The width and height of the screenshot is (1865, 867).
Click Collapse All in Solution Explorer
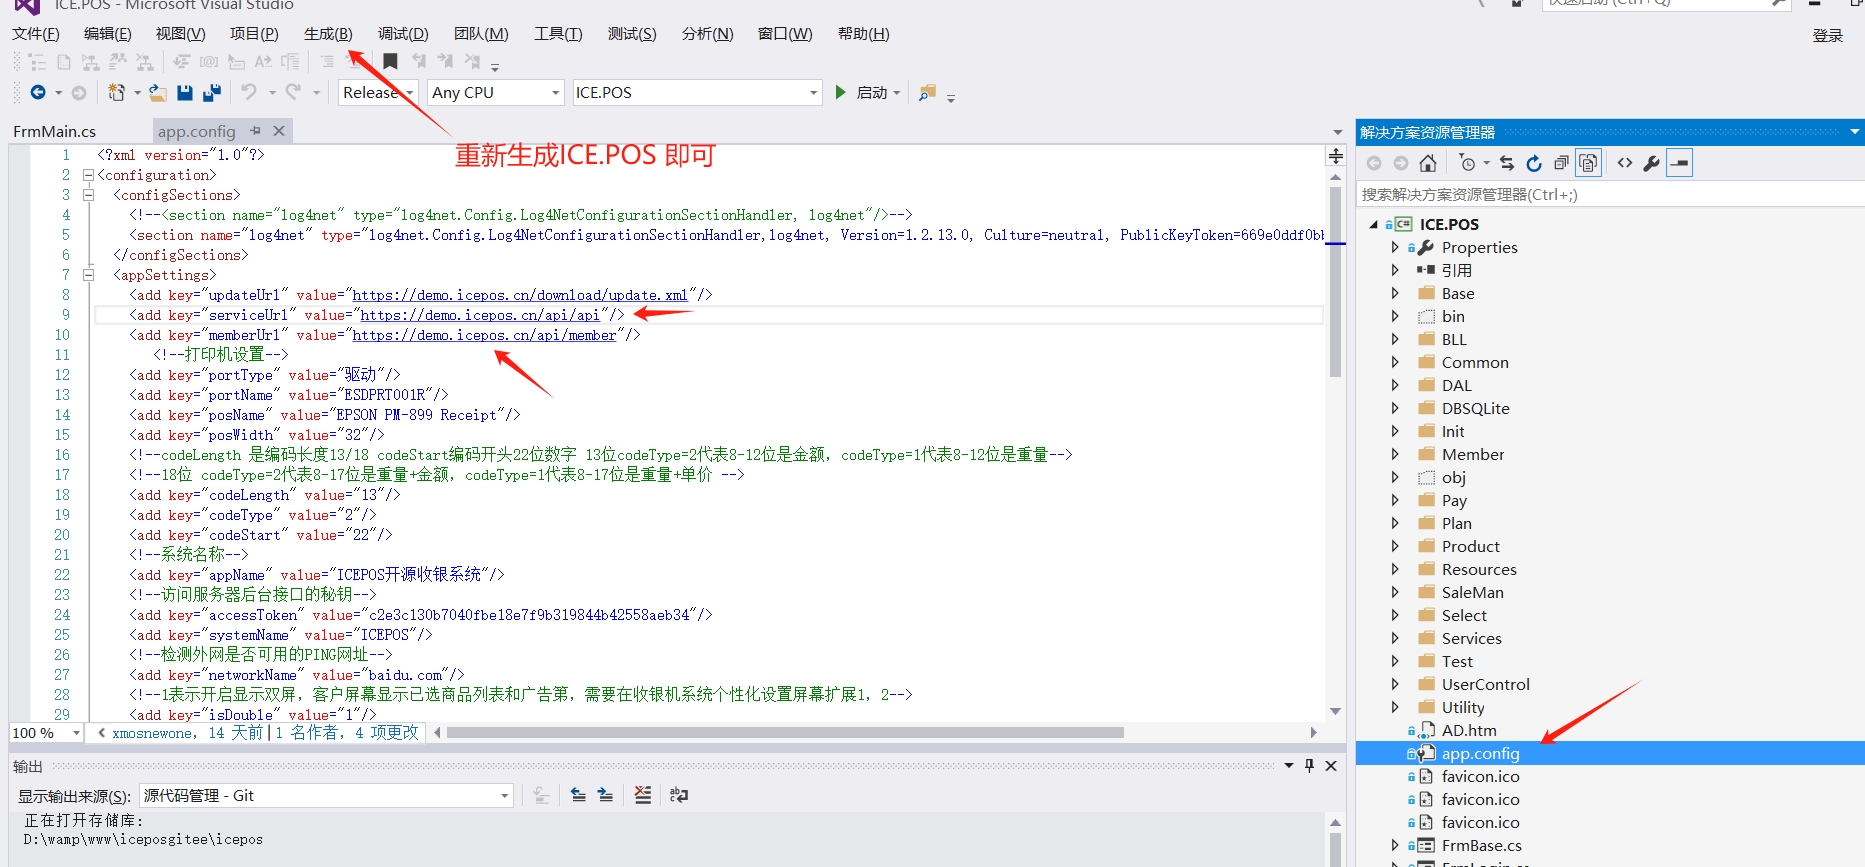point(1561,163)
